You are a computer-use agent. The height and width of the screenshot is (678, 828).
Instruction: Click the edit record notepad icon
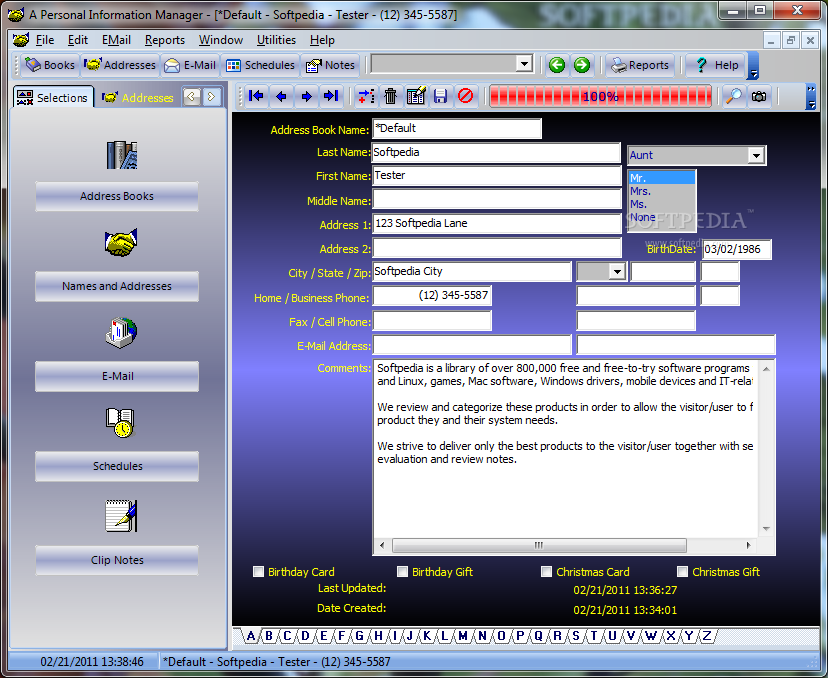click(x=416, y=96)
